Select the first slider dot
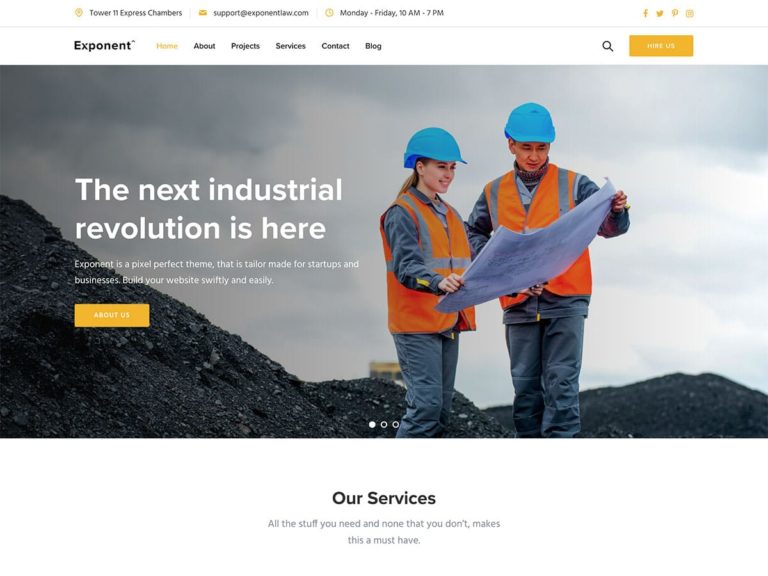This screenshot has height=576, width=768. pos(372,424)
